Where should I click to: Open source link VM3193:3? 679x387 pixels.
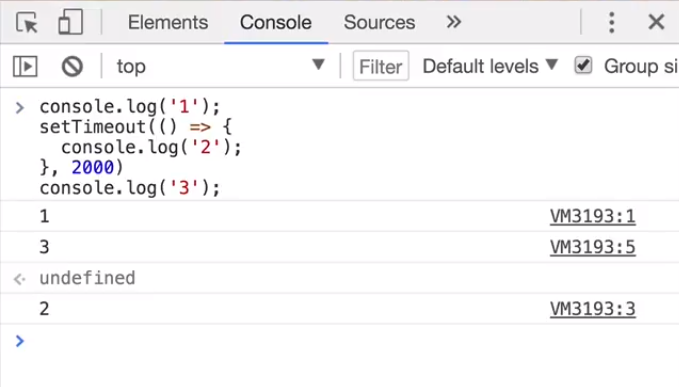592,309
